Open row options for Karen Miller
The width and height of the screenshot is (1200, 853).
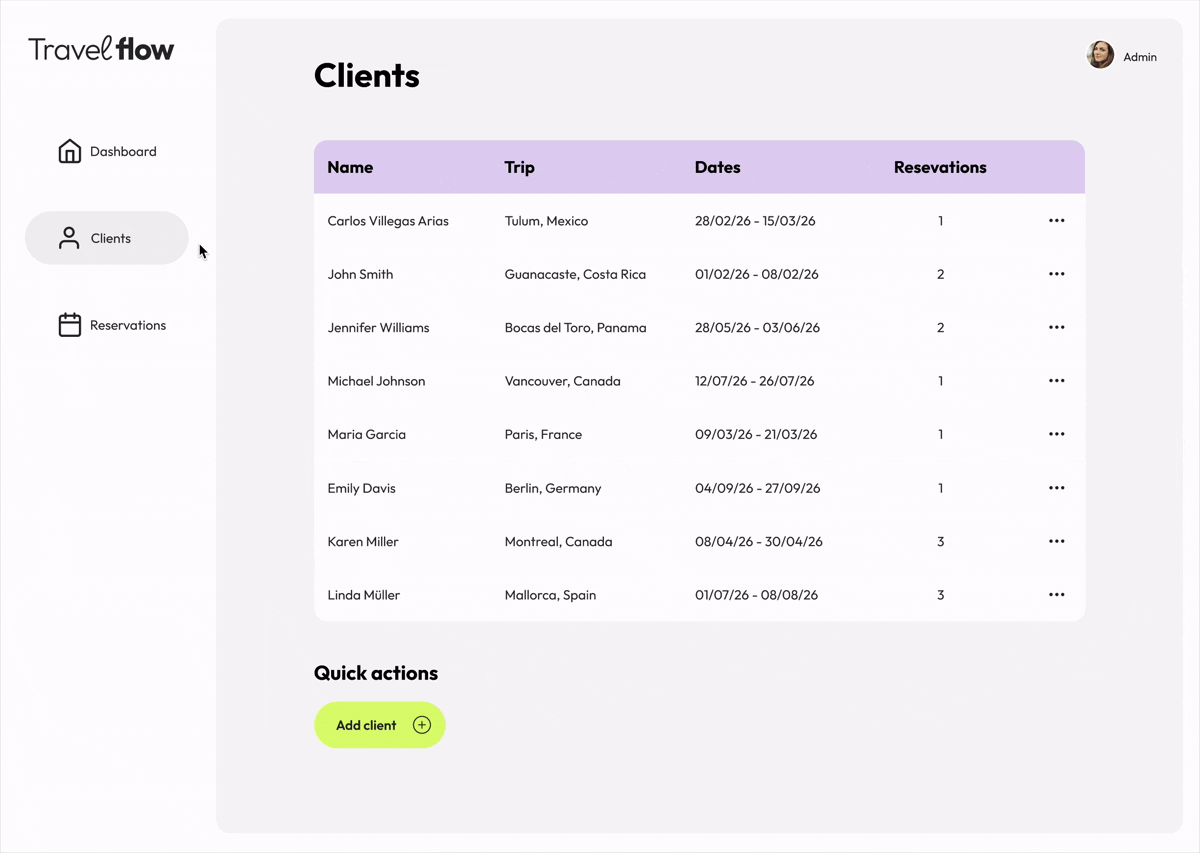tap(1056, 541)
